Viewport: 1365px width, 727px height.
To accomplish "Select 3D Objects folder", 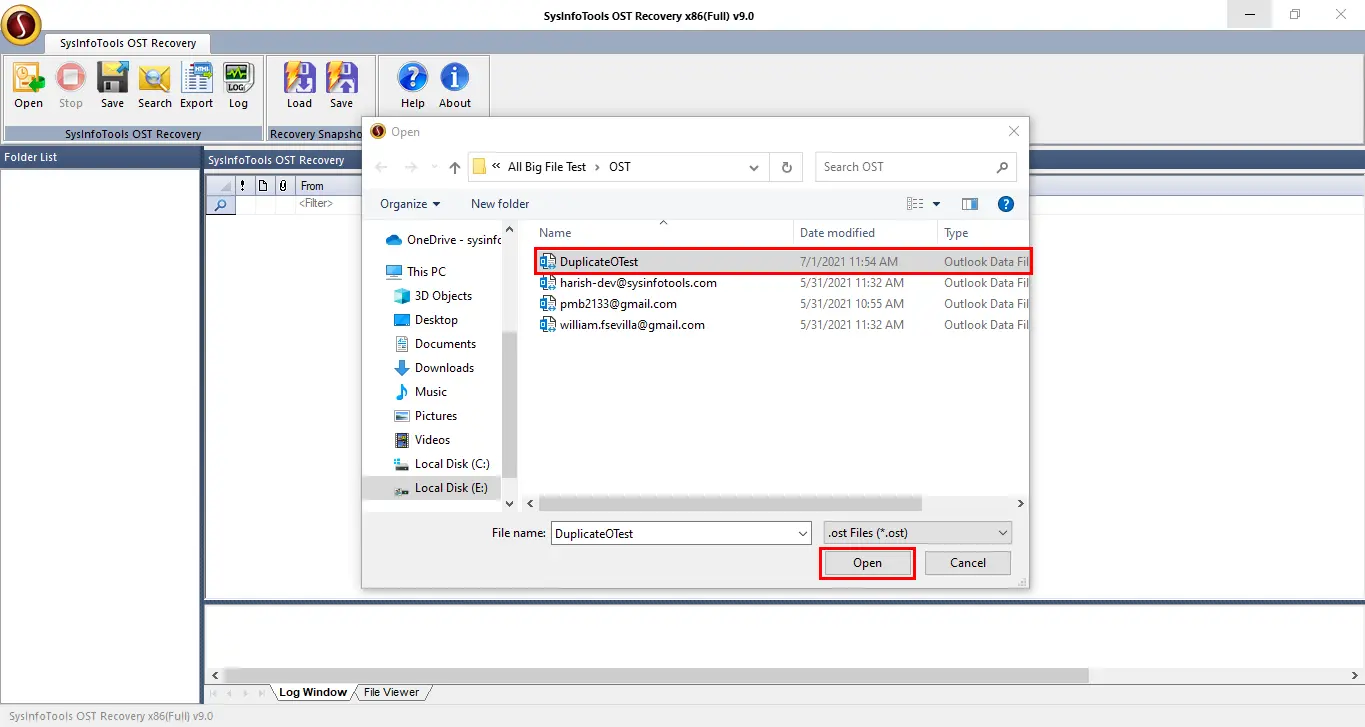I will click(433, 296).
